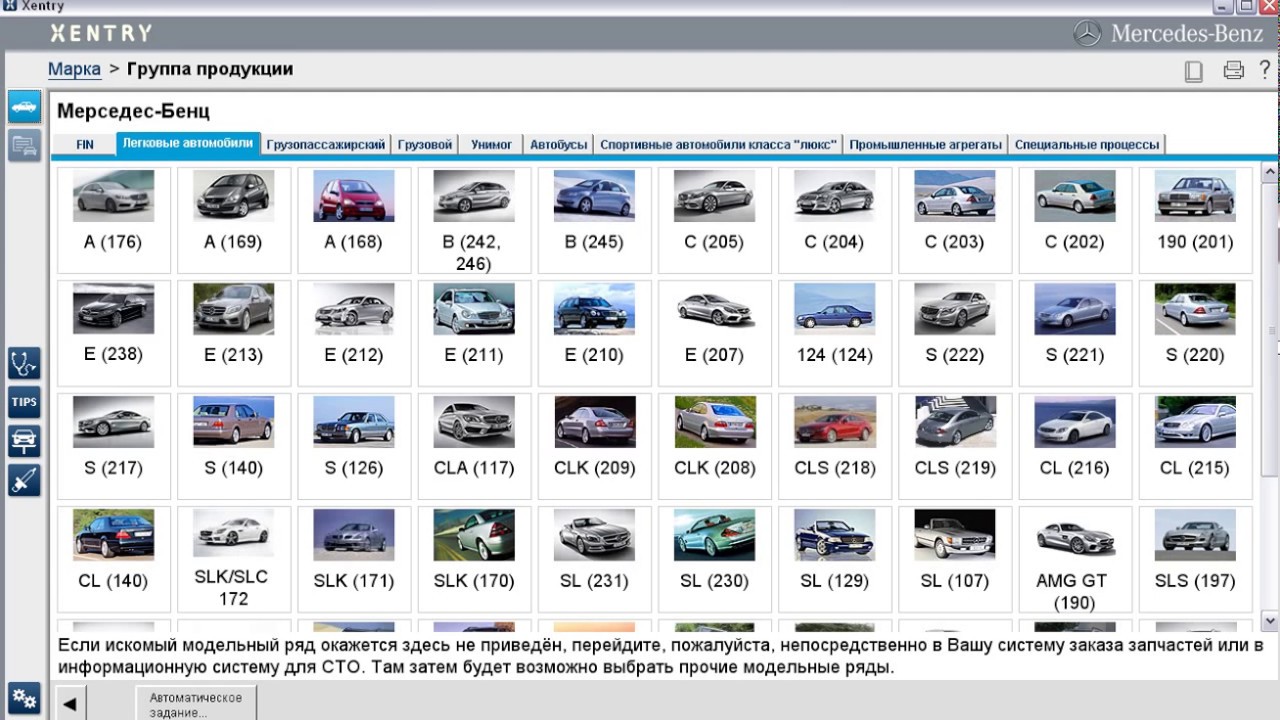1280x720 pixels.
Task: Choose the C (204) model tile
Action: click(x=835, y=220)
